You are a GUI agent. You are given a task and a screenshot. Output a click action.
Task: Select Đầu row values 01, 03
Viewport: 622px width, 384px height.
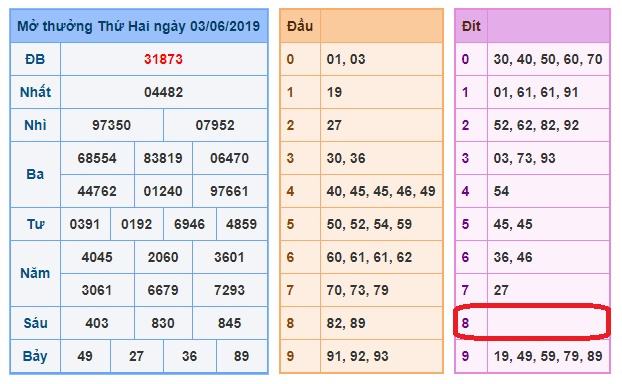pyautogui.click(x=346, y=59)
